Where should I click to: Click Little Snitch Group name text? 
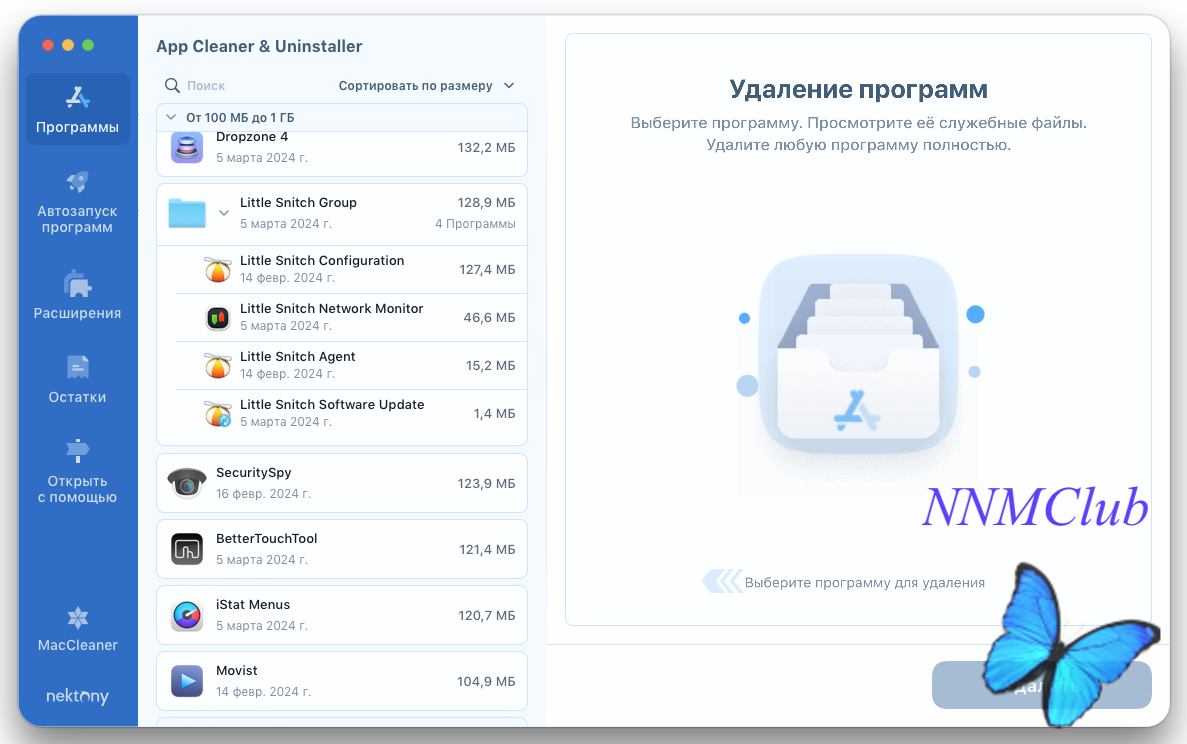click(298, 202)
